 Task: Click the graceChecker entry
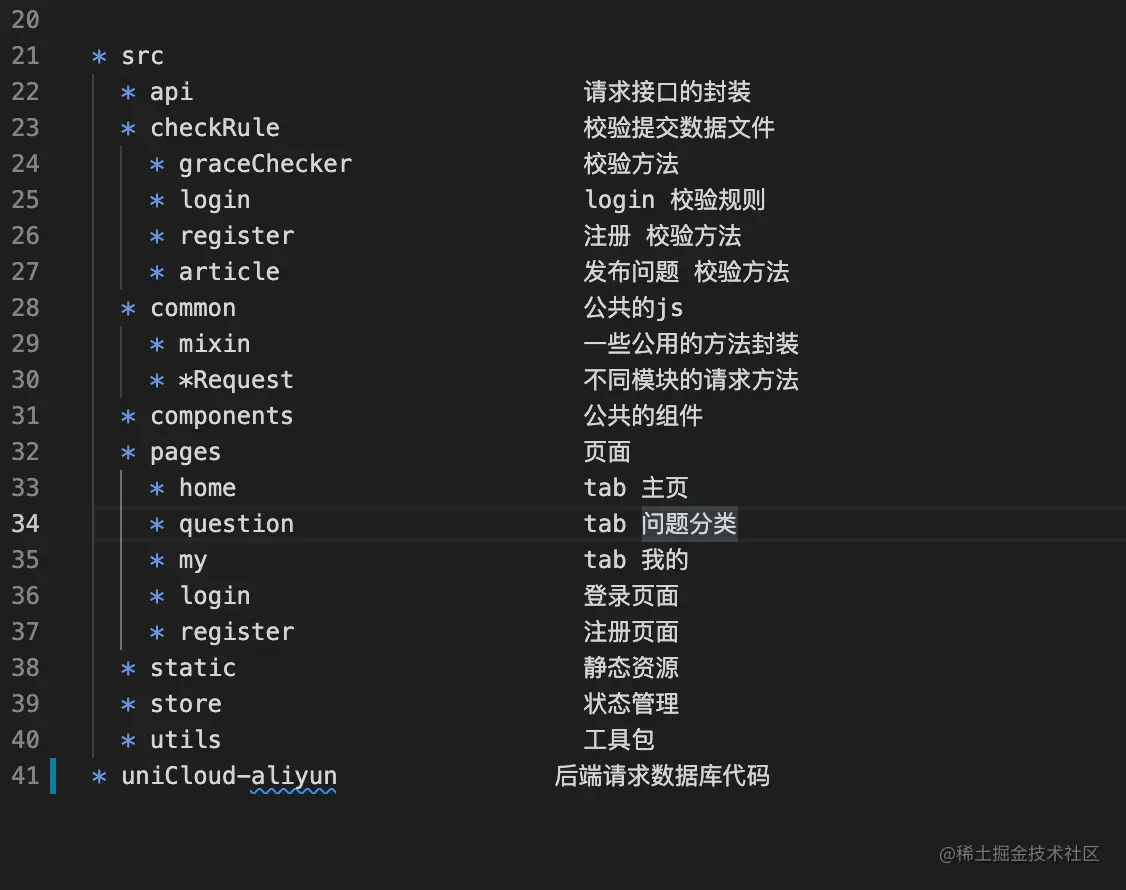pos(265,164)
